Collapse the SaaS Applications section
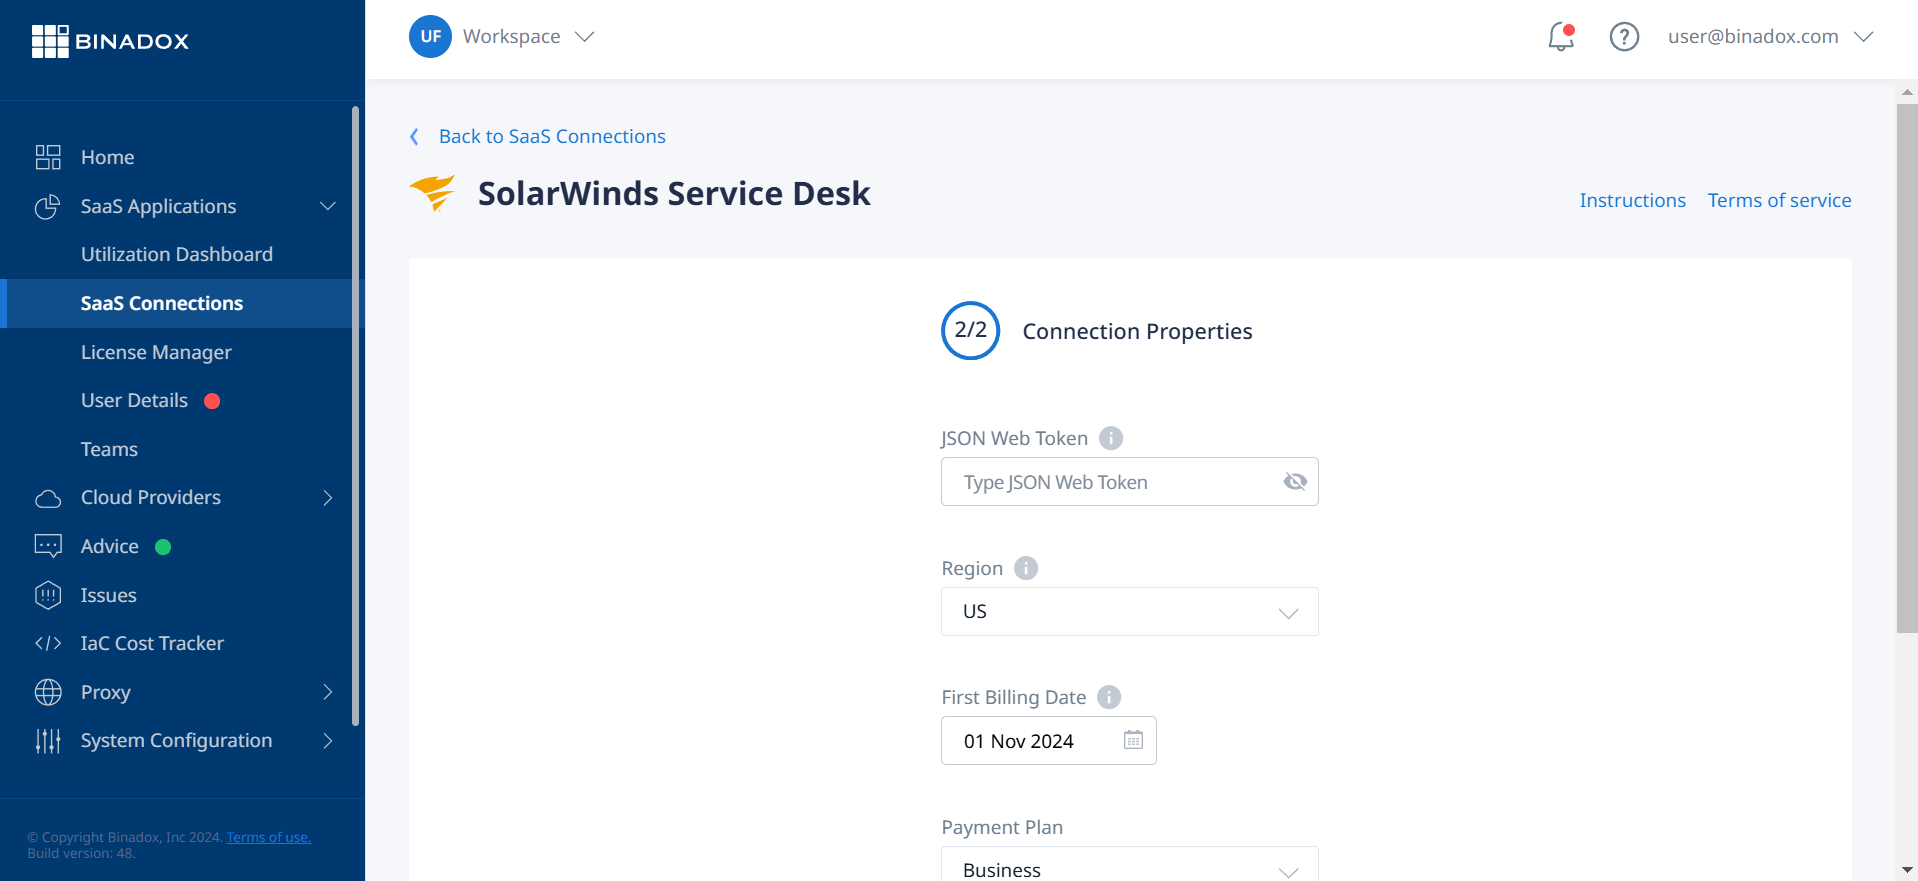The height and width of the screenshot is (881, 1918). [x=327, y=206]
